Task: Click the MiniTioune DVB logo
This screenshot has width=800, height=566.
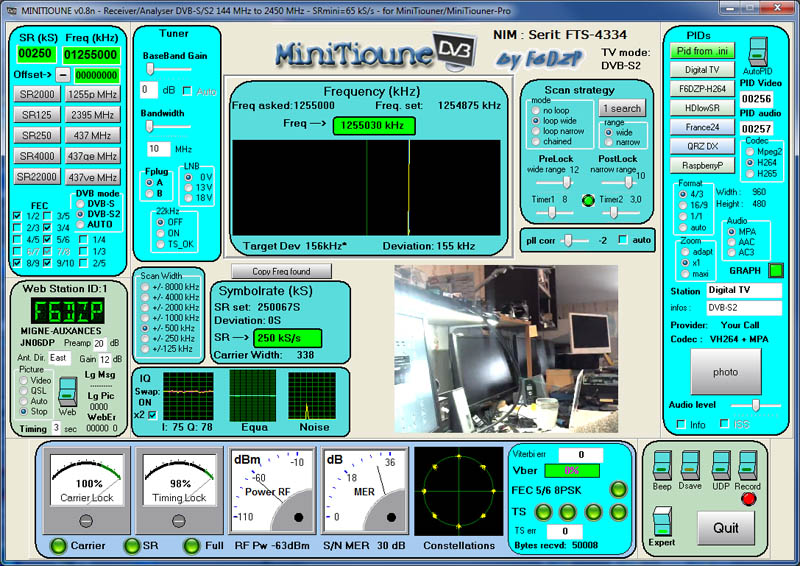Action: (x=376, y=52)
